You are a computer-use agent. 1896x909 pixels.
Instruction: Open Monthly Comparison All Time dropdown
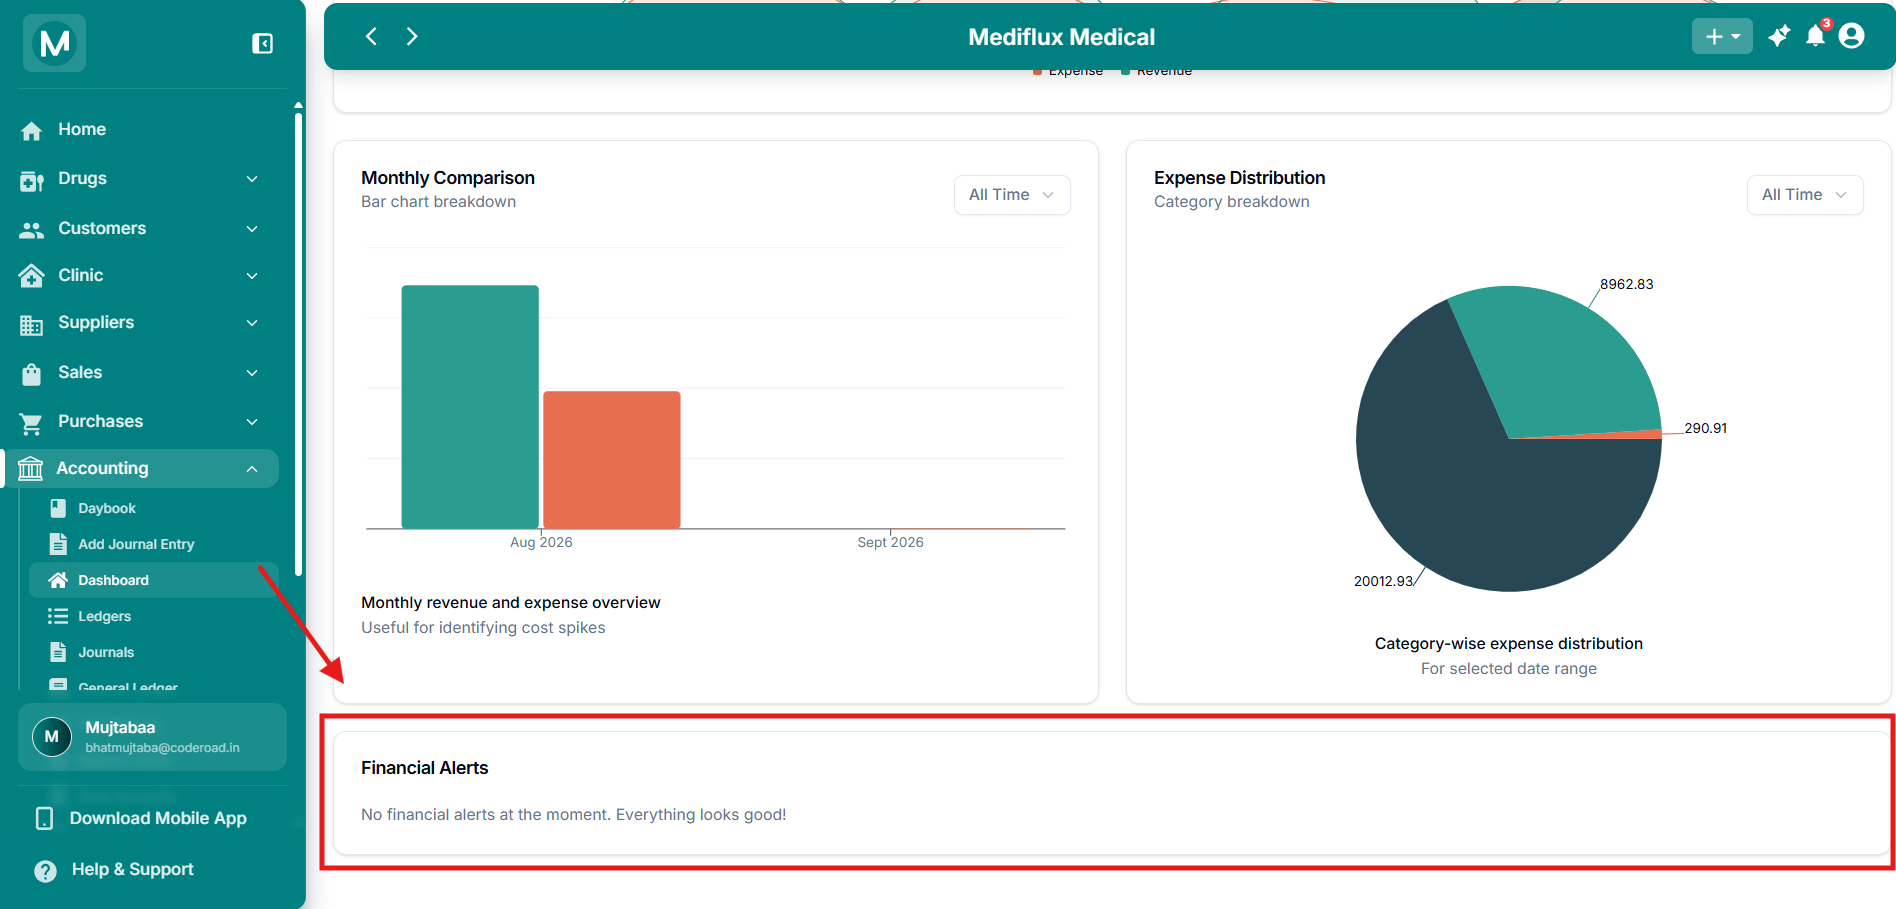[x=1011, y=195]
